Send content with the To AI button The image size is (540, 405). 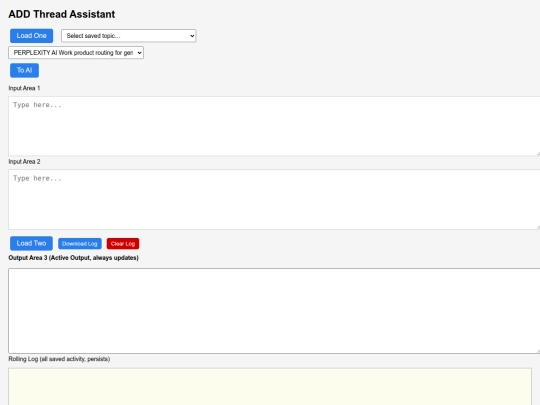pyautogui.click(x=24, y=70)
